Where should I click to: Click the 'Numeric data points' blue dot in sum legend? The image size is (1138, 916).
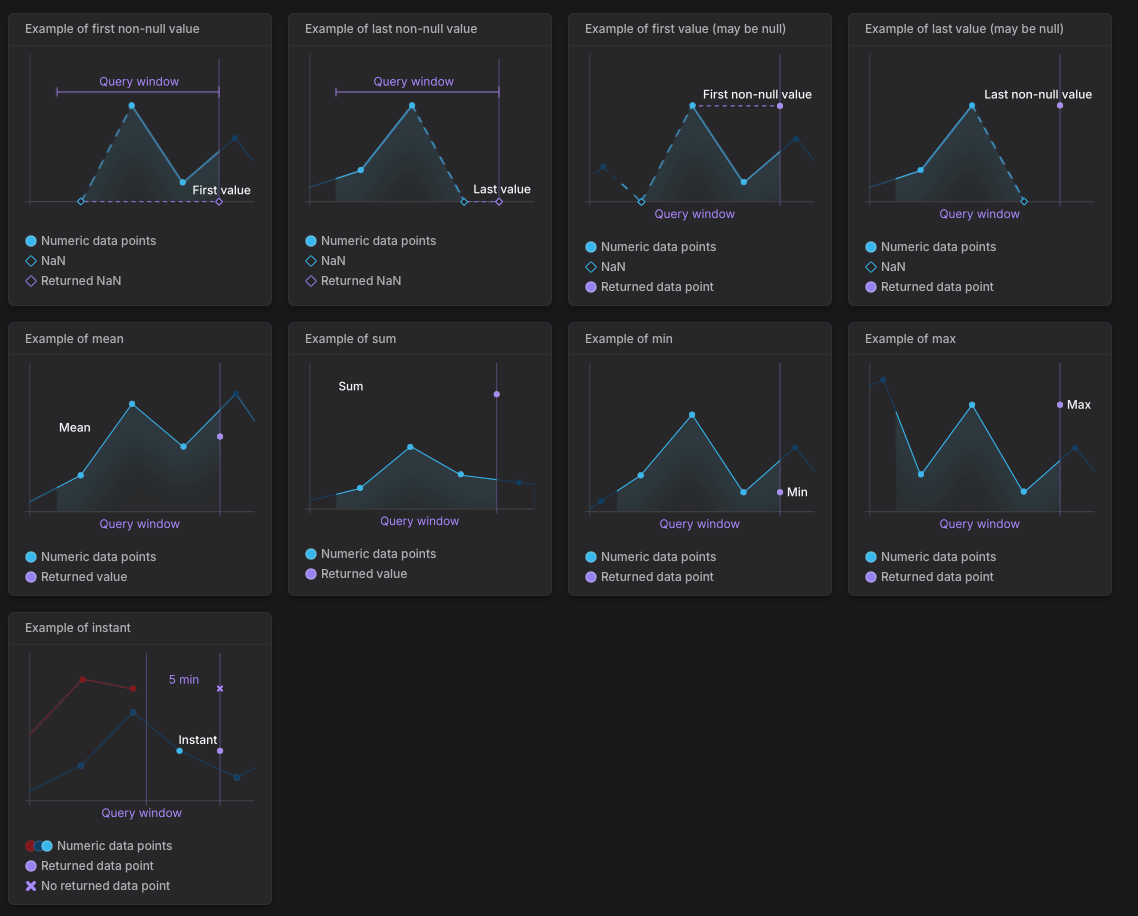pyautogui.click(x=311, y=554)
